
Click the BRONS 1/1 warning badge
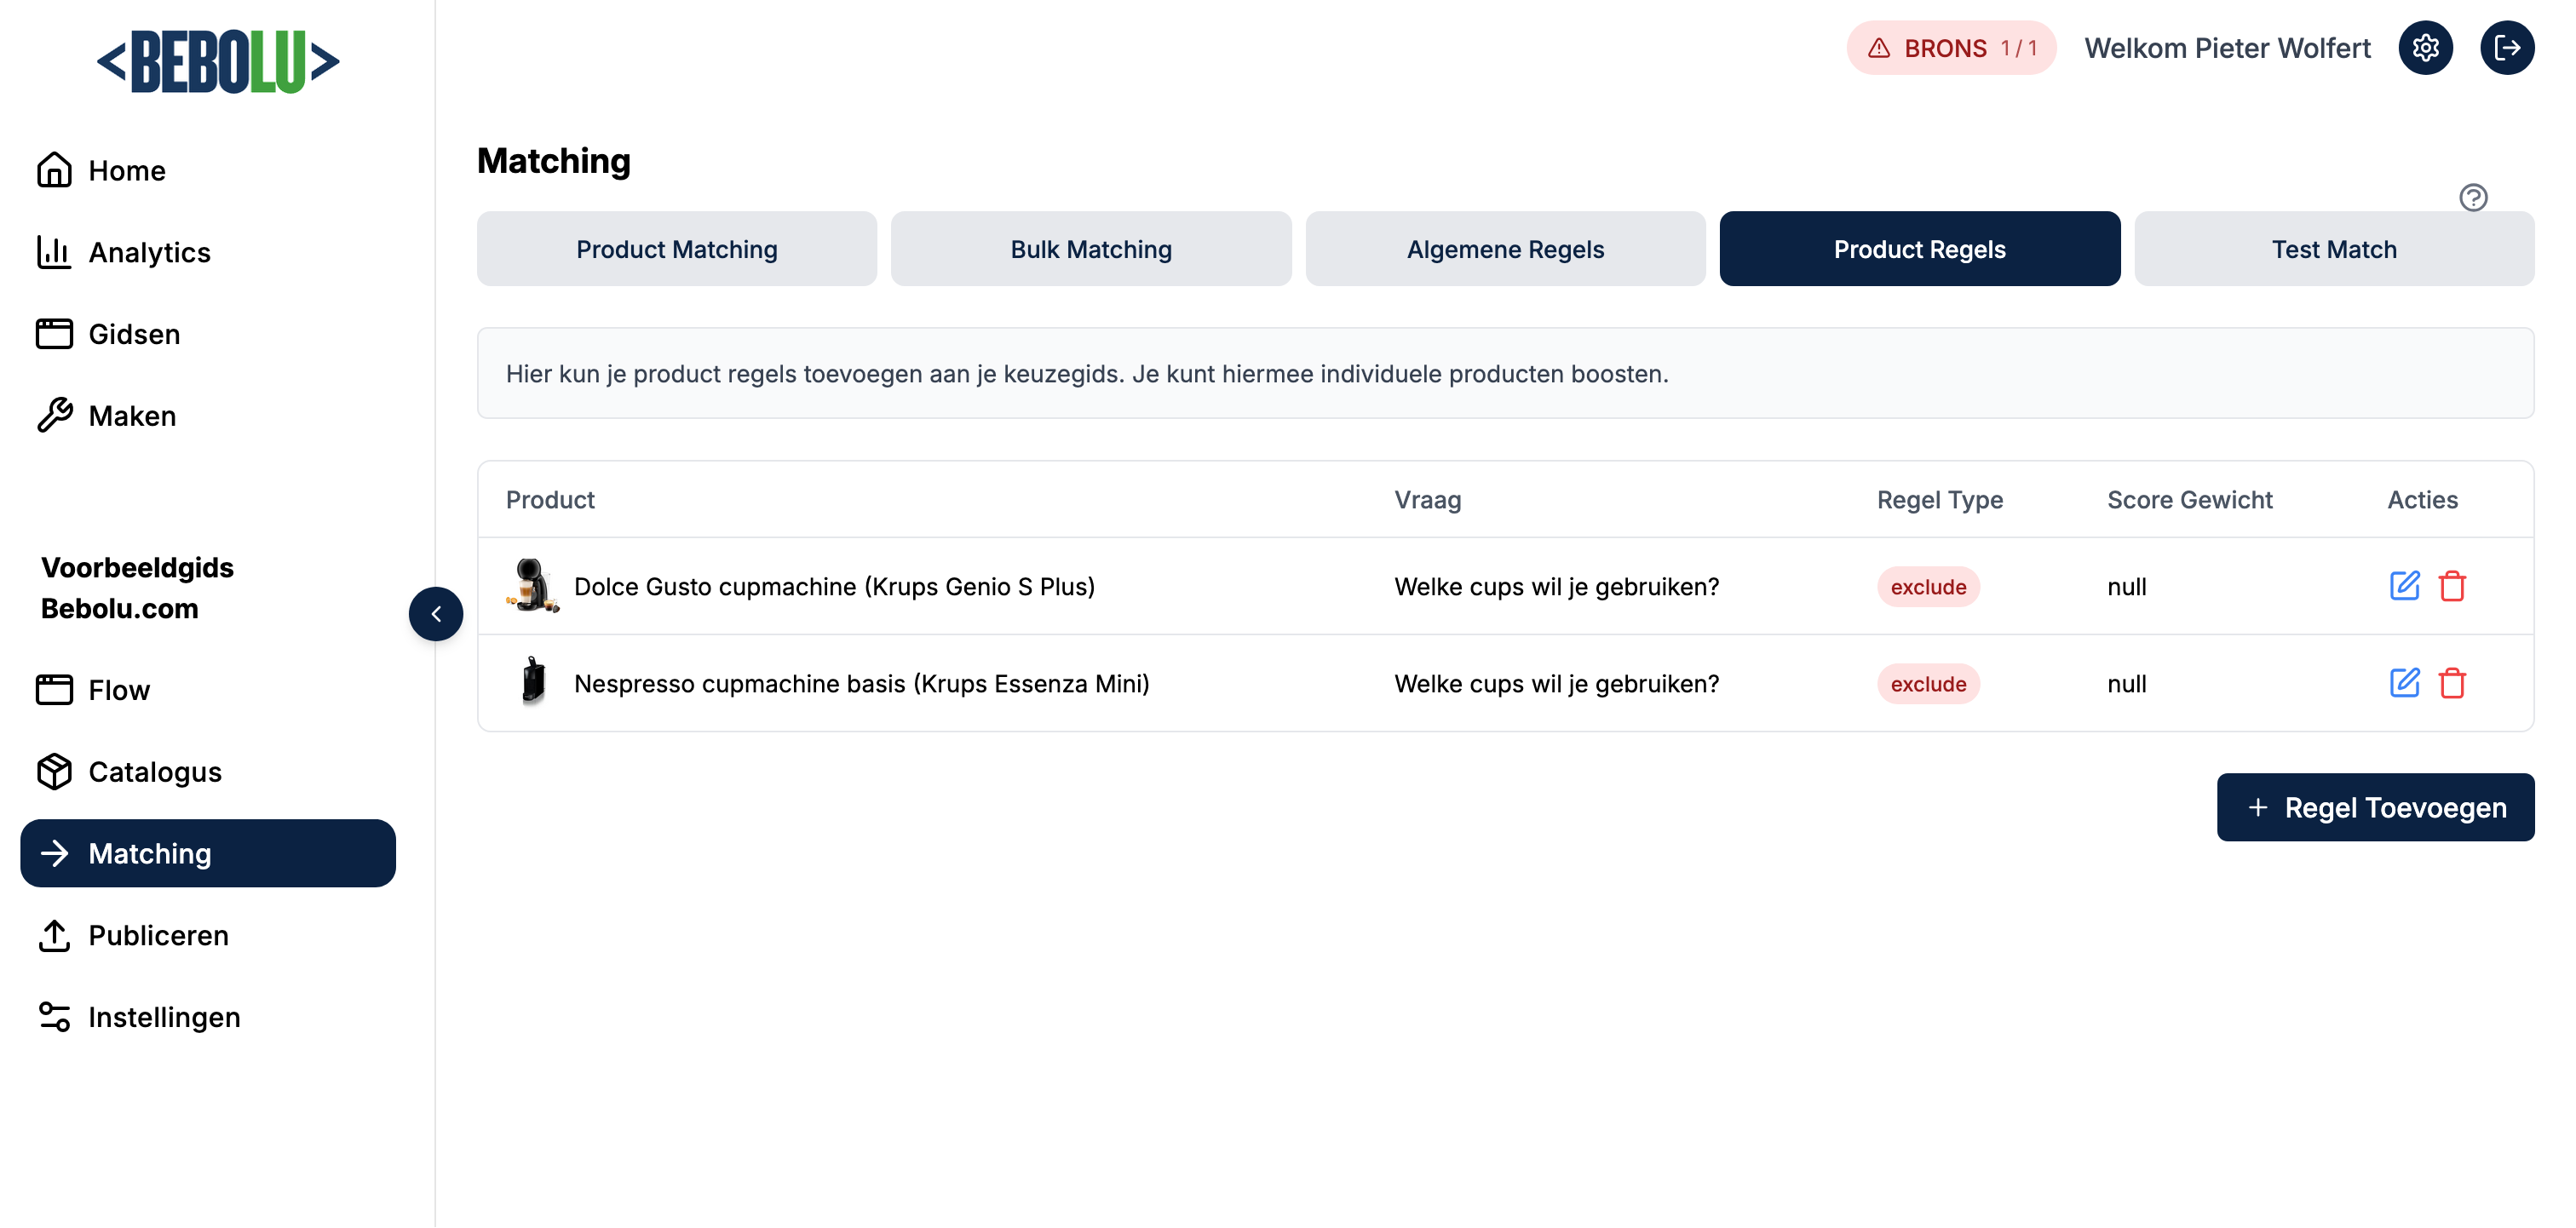pos(1950,48)
